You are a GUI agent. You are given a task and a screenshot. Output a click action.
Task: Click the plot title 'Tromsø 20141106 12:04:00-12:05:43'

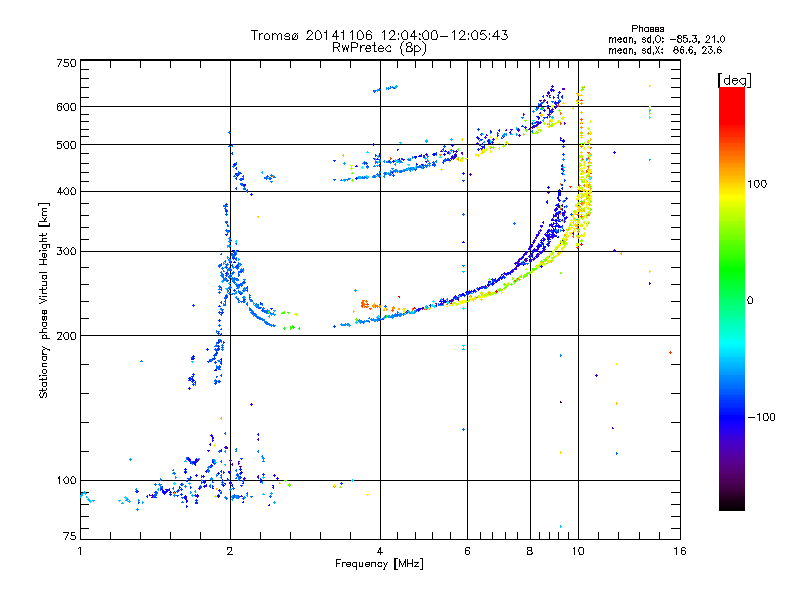(379, 35)
